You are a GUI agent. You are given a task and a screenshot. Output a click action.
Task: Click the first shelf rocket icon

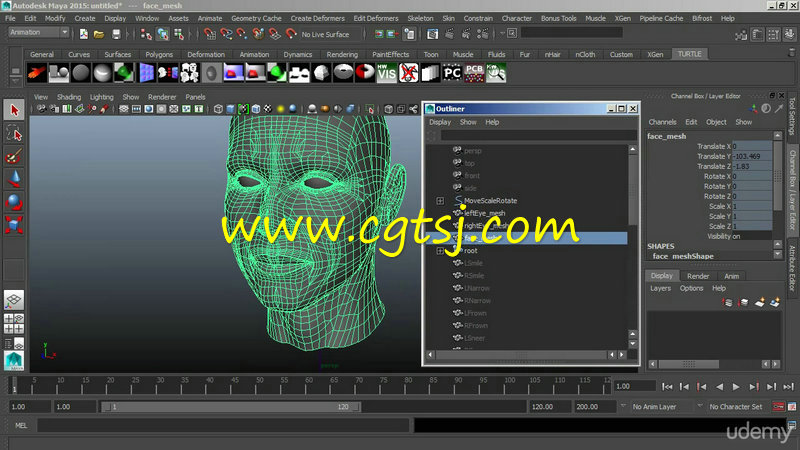[x=37, y=73]
